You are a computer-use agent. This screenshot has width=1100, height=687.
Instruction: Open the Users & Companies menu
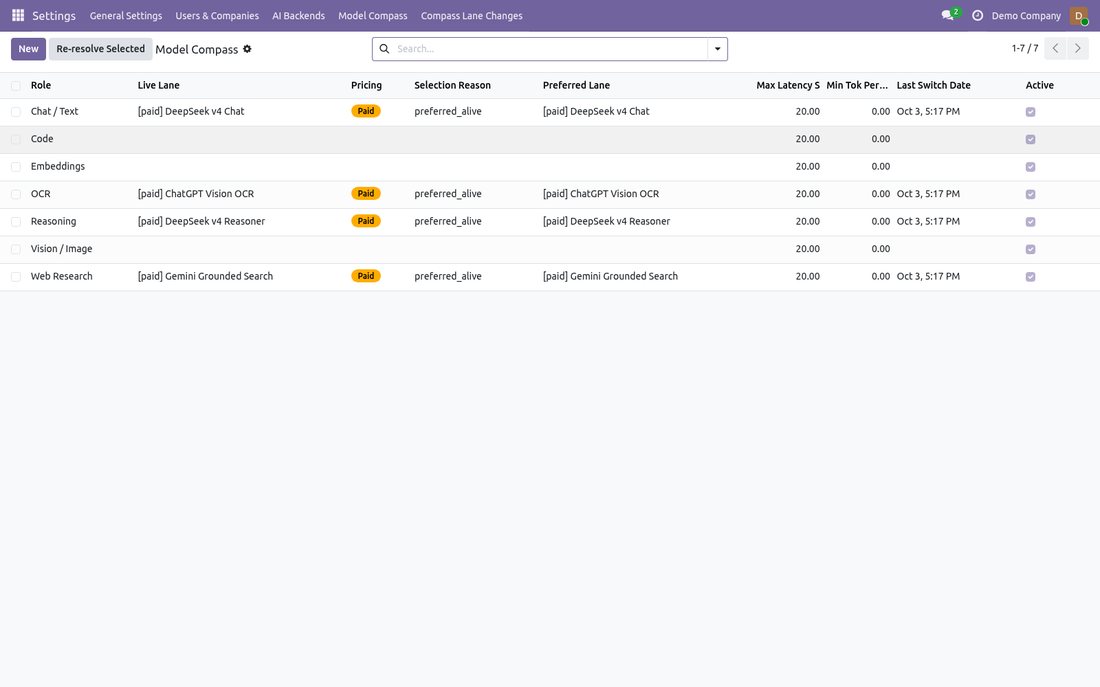217,15
